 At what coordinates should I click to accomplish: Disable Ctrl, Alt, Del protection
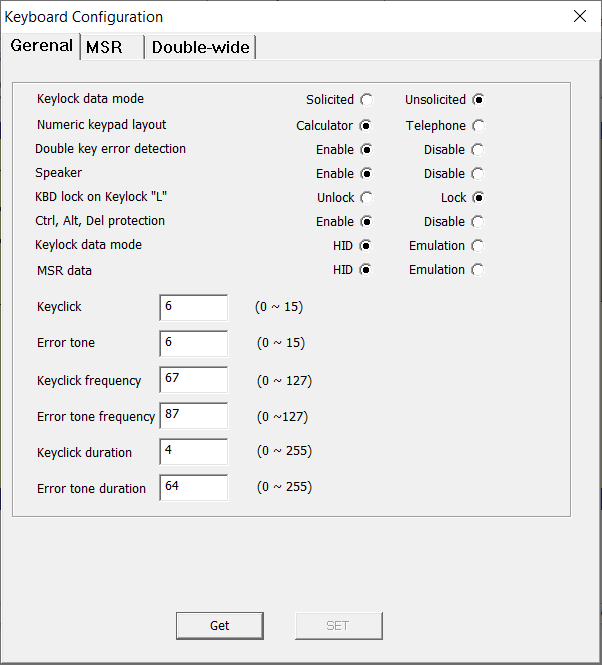pos(478,222)
